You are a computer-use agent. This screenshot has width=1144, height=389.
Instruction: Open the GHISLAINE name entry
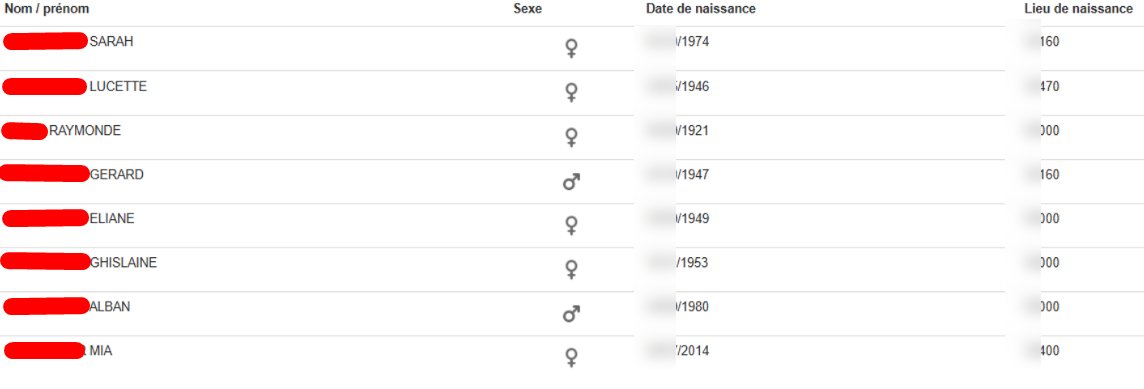coord(123,263)
